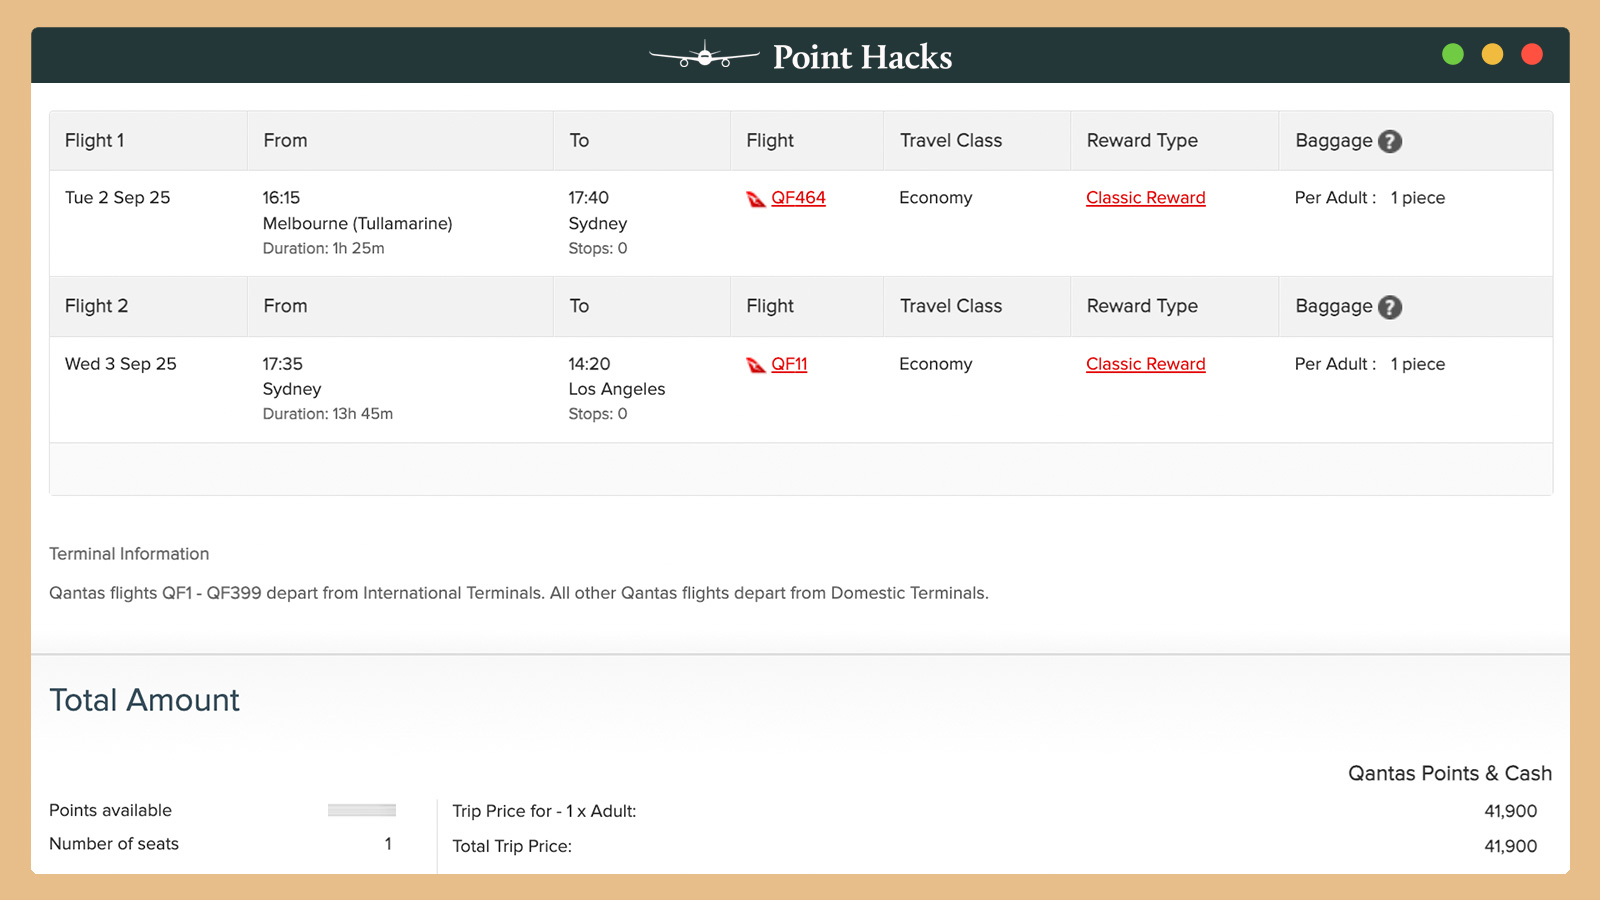Click the Terminal Information heading
1600x900 pixels.
(129, 554)
